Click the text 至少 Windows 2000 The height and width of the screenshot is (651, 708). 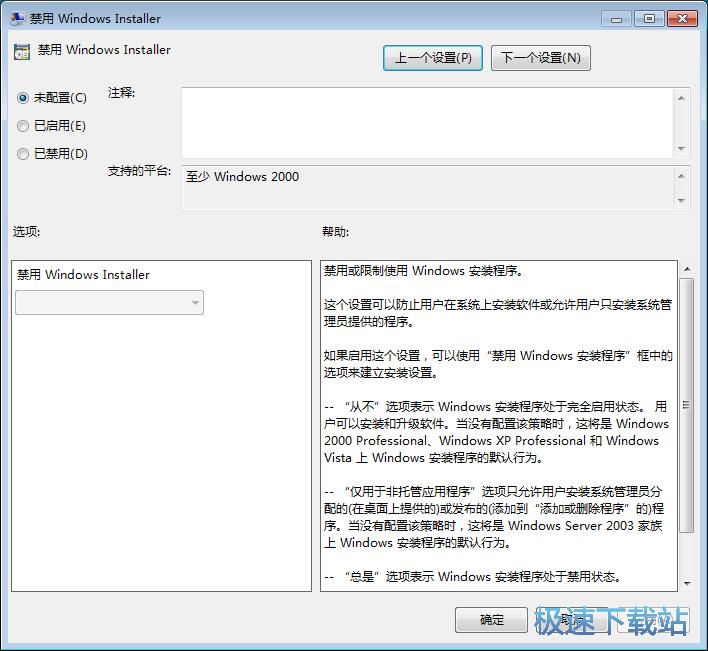[x=242, y=177]
